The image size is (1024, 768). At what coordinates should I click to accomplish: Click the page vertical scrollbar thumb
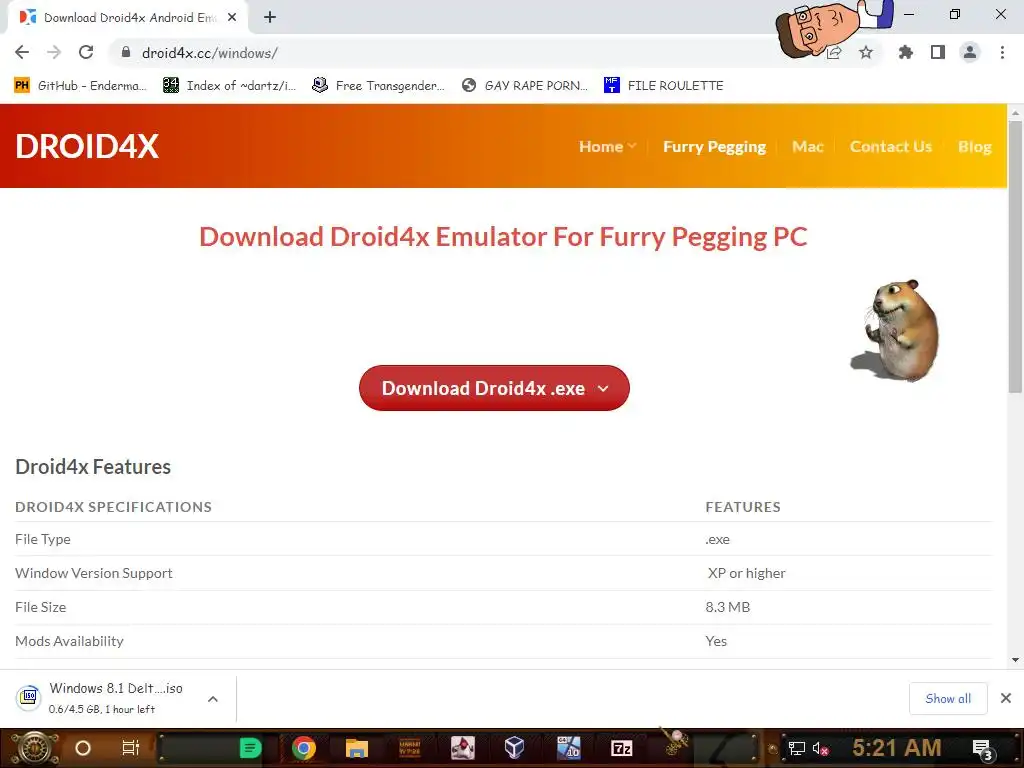(1015, 256)
